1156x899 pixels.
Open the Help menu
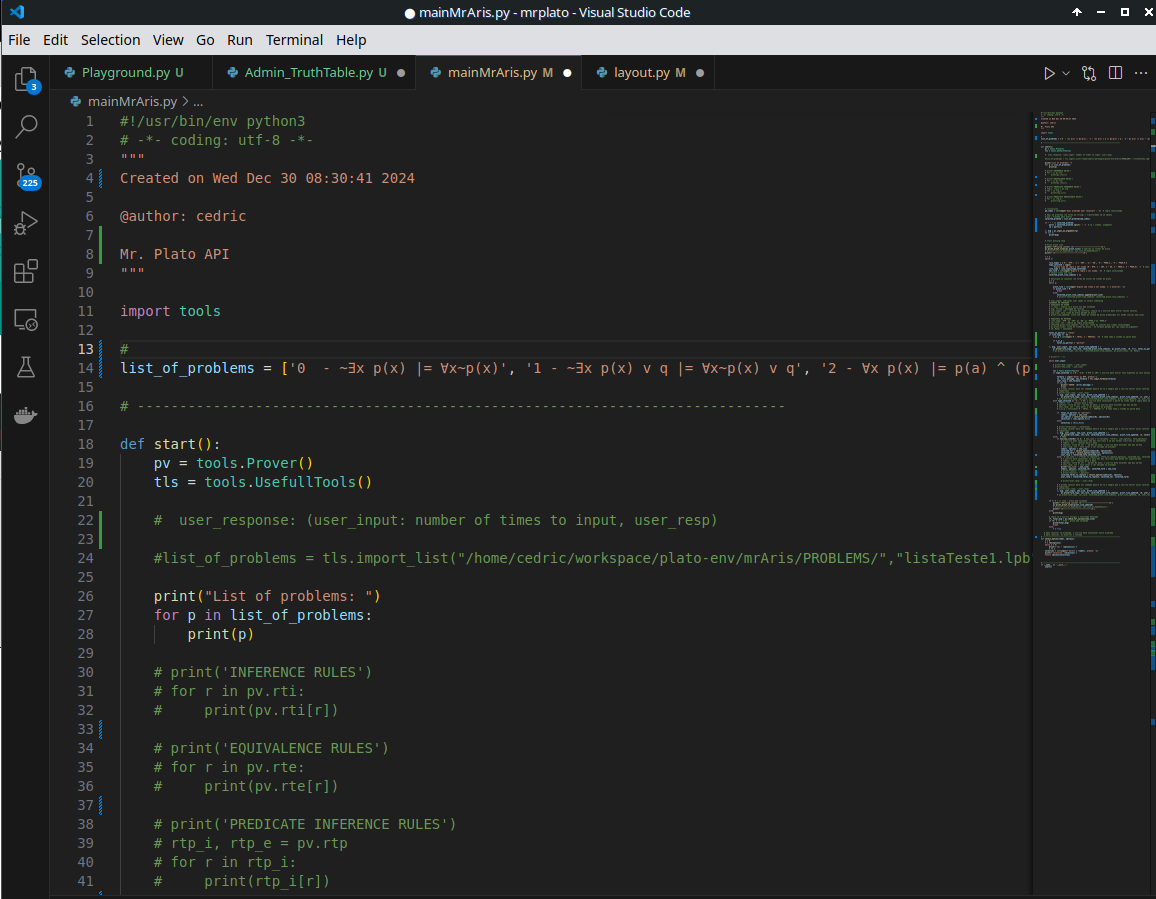point(351,40)
